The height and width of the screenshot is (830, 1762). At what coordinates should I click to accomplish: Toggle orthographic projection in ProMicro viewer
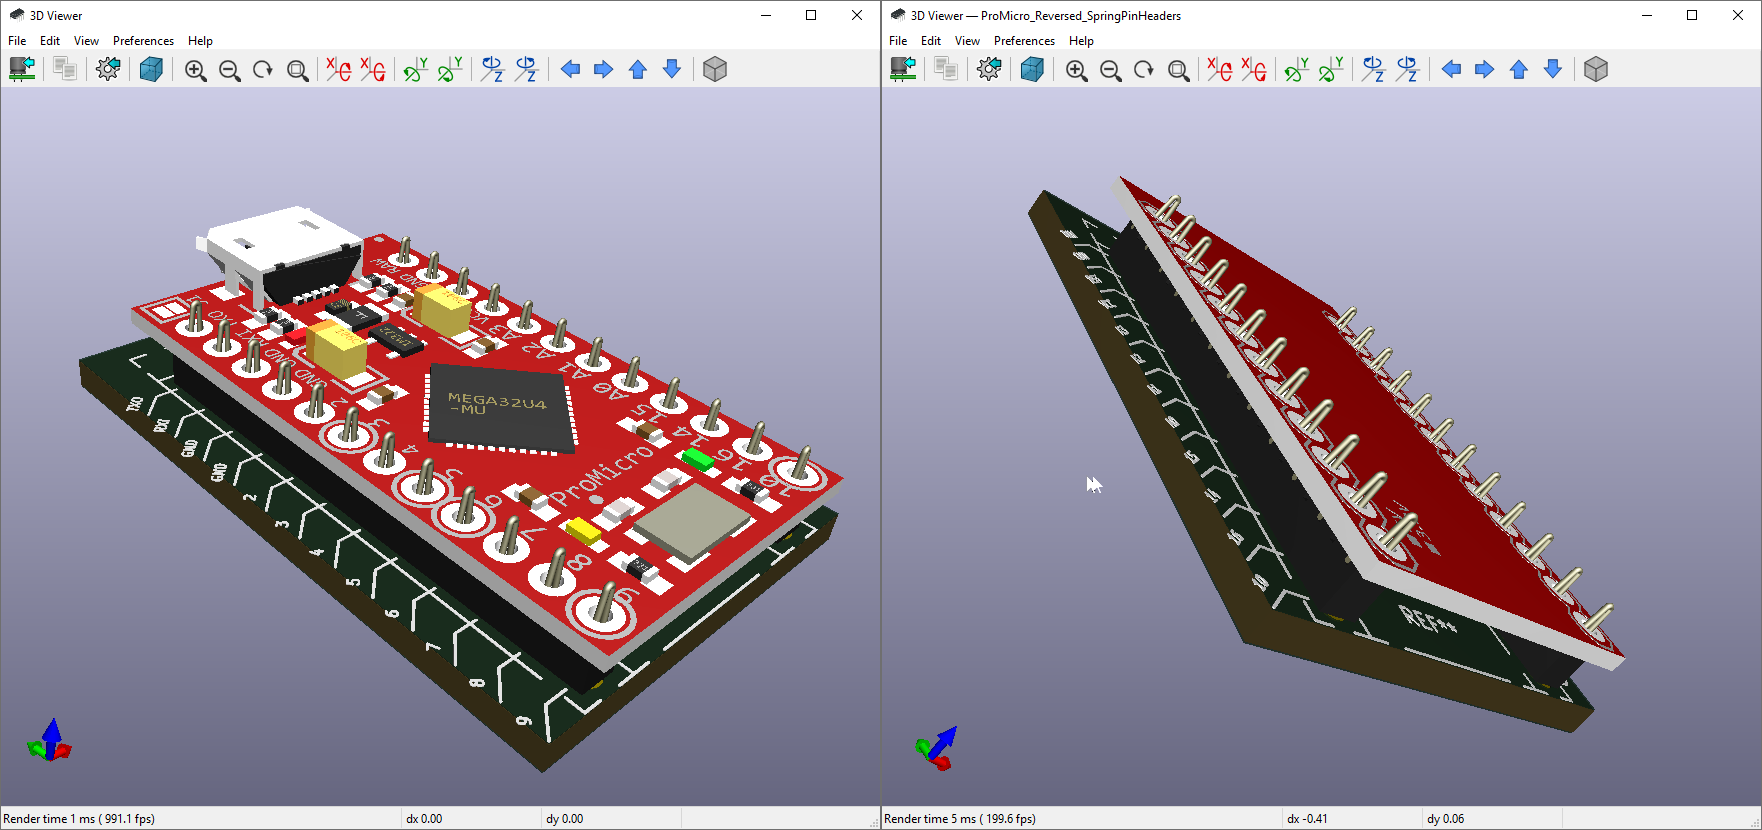pos(1596,69)
